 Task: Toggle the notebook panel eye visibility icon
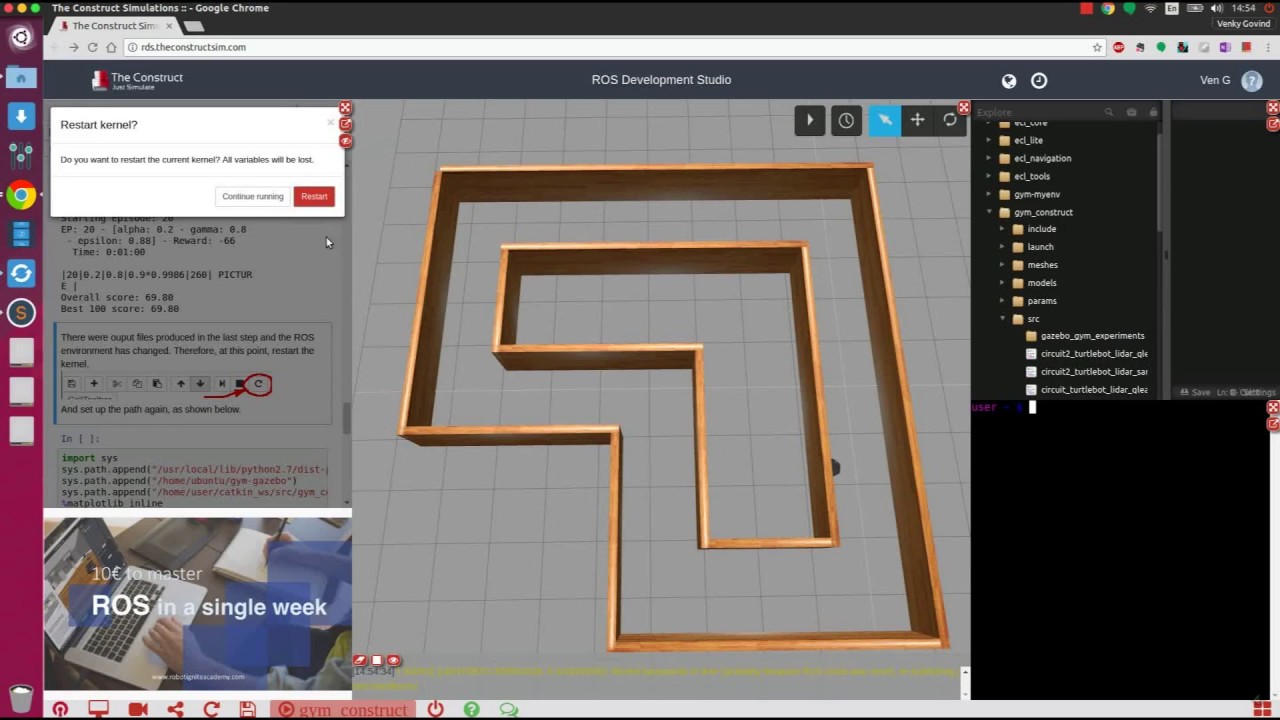click(345, 141)
